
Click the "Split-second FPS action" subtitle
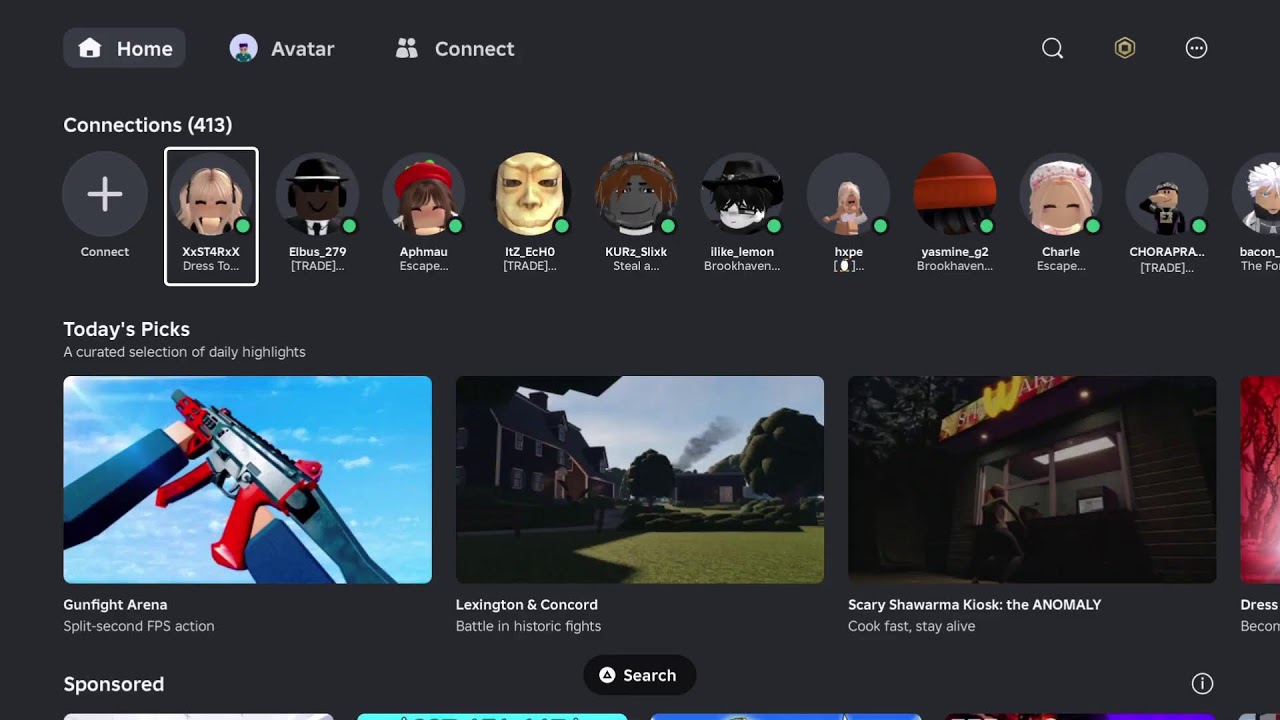(139, 626)
